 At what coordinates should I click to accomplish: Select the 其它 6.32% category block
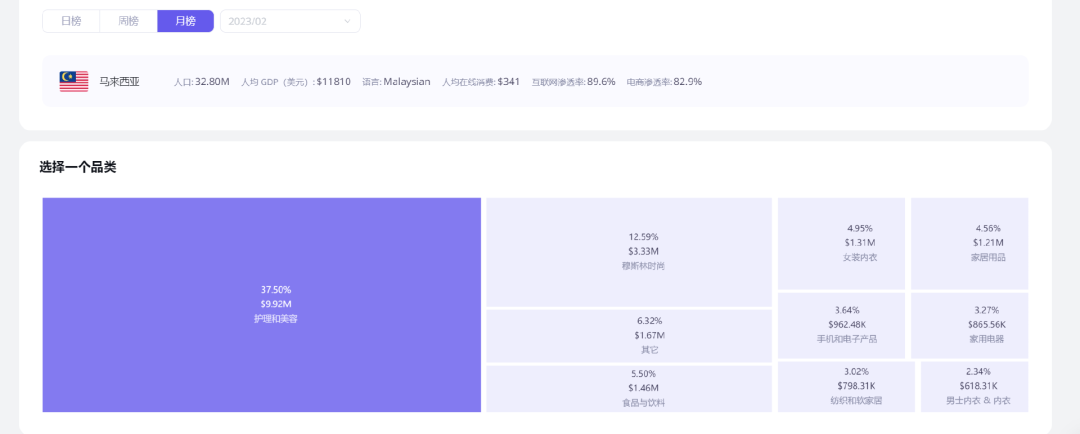pos(629,336)
